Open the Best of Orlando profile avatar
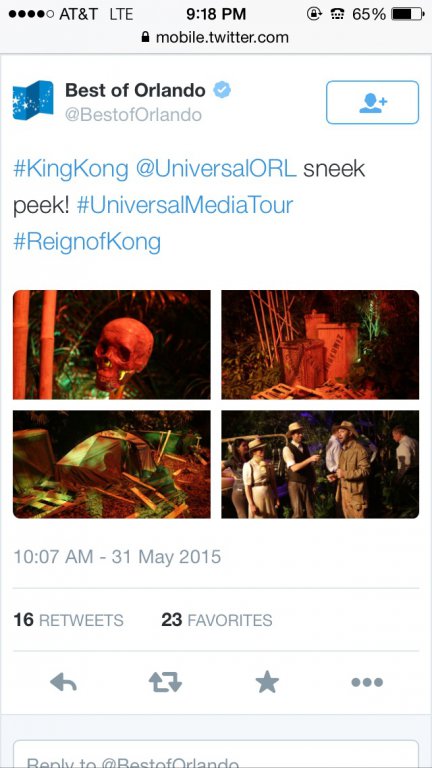 click(x=33, y=100)
